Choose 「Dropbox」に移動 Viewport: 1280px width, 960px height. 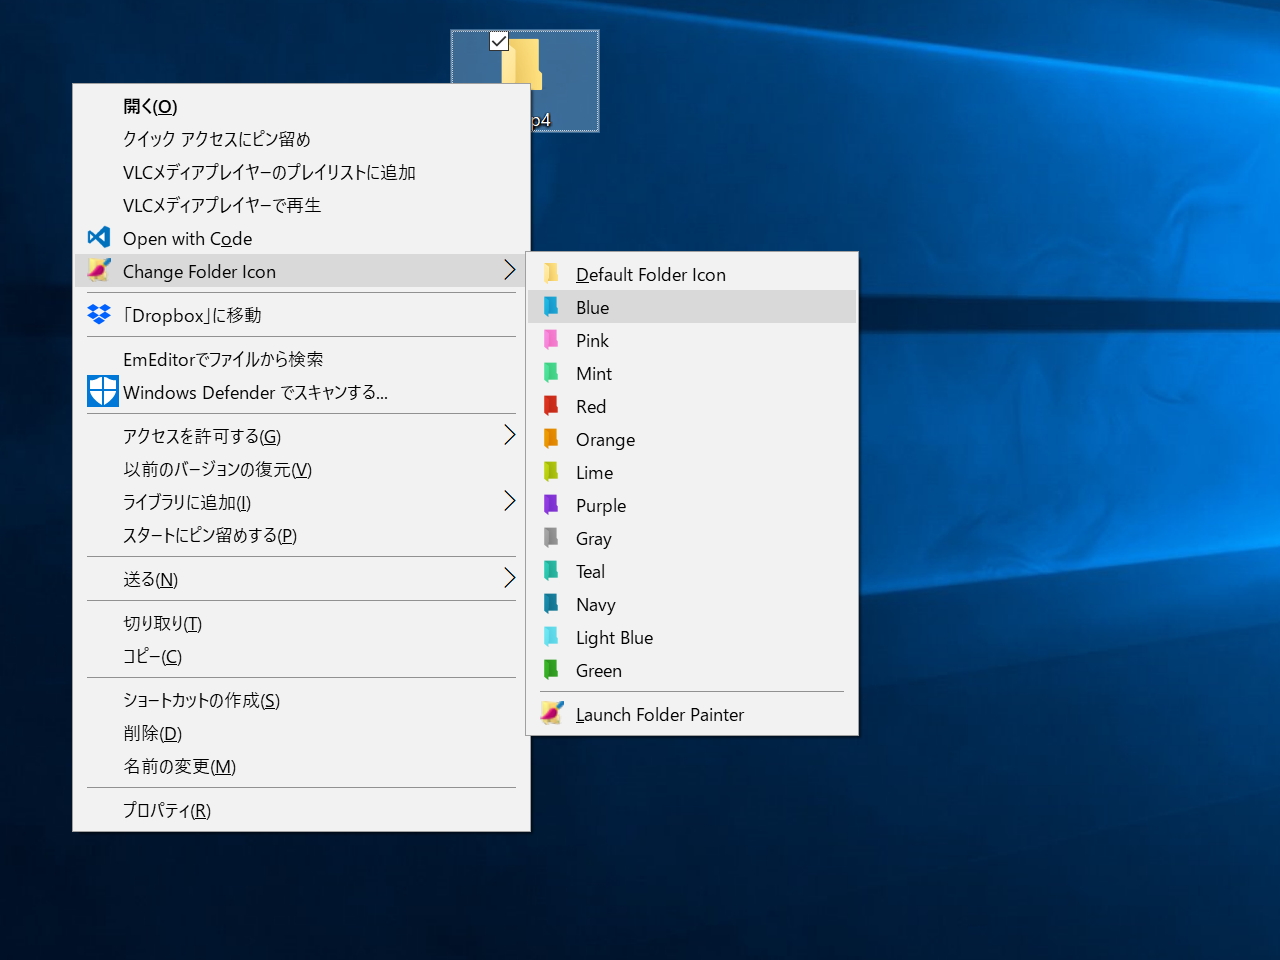(x=302, y=315)
